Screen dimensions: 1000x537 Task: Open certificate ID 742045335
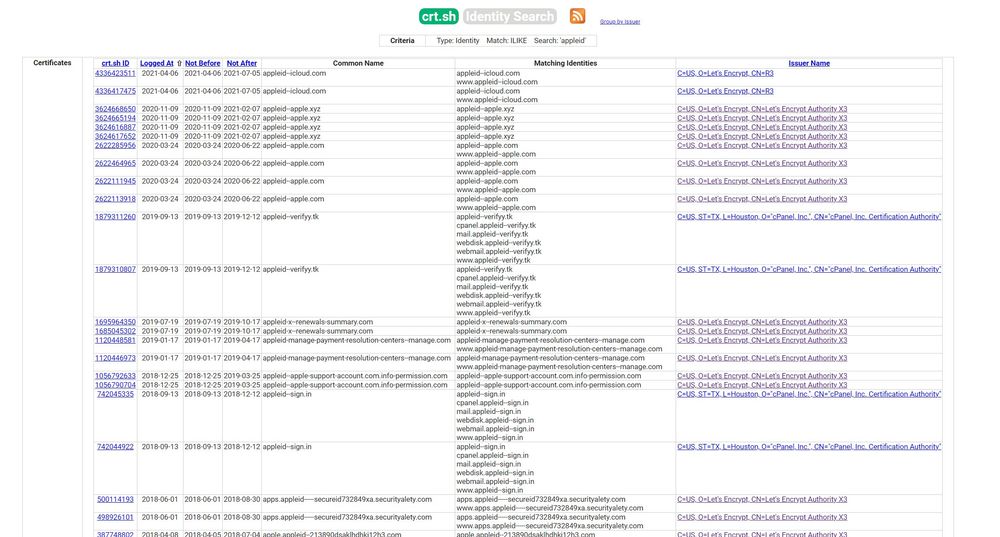pos(115,394)
